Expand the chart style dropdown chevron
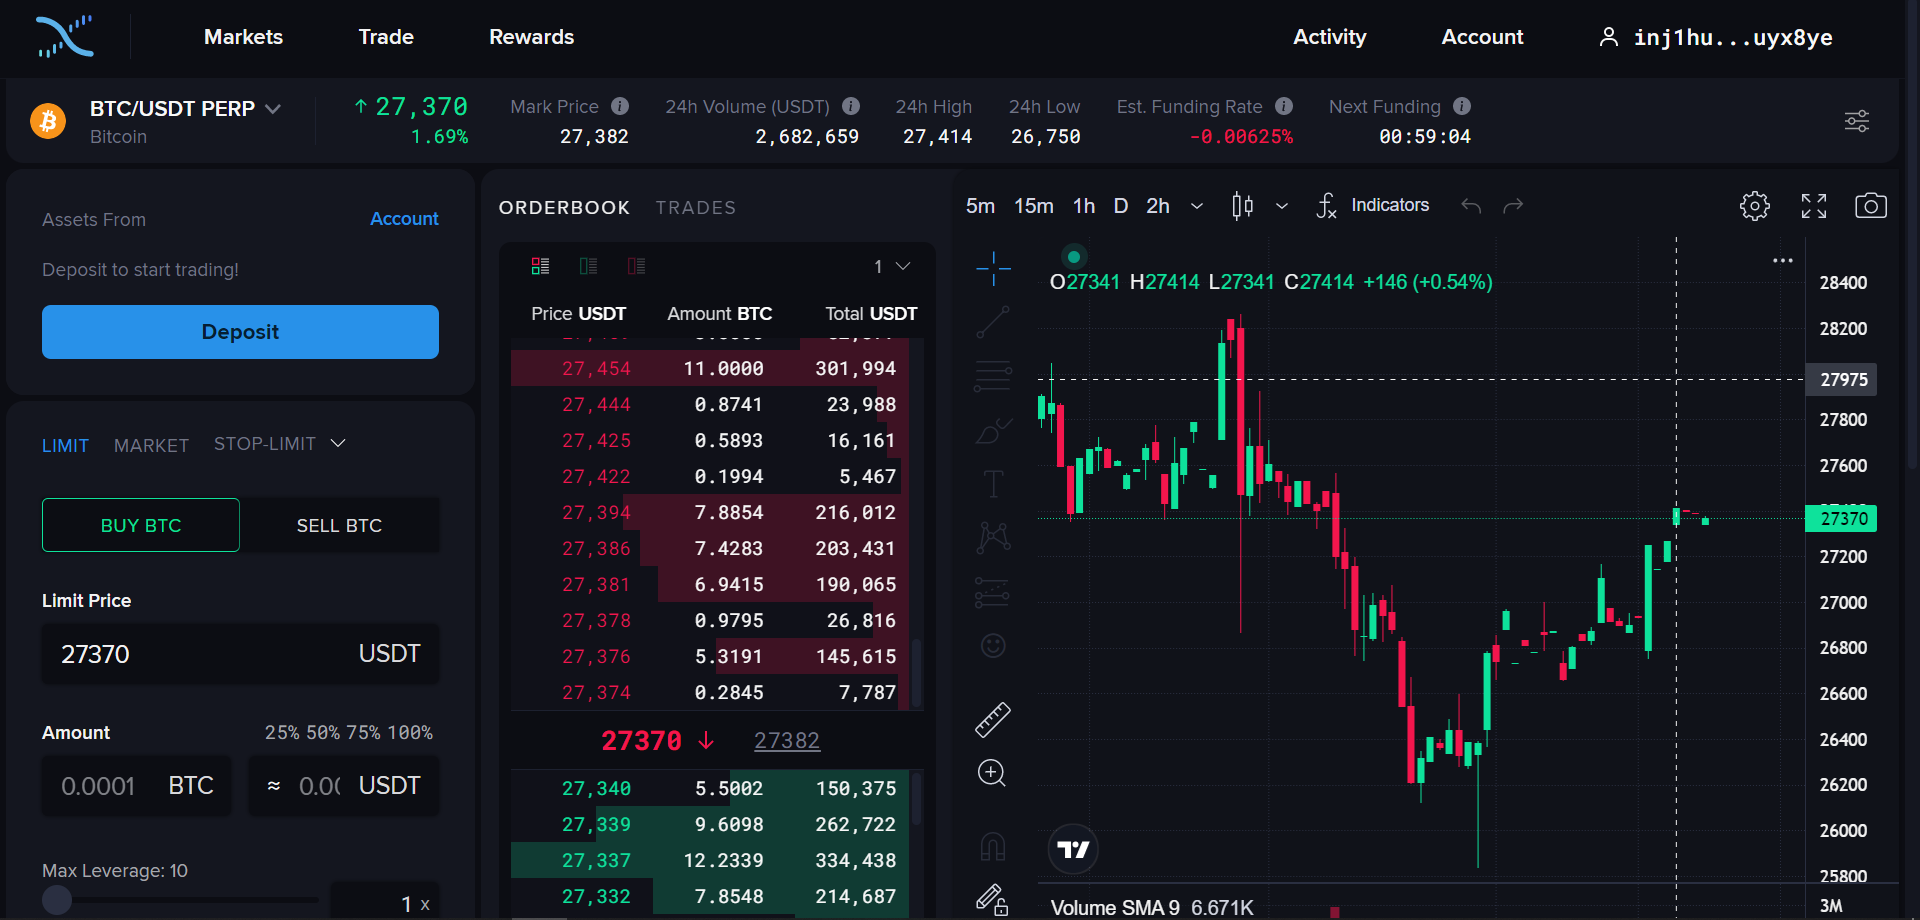The image size is (1920, 920). point(1282,206)
